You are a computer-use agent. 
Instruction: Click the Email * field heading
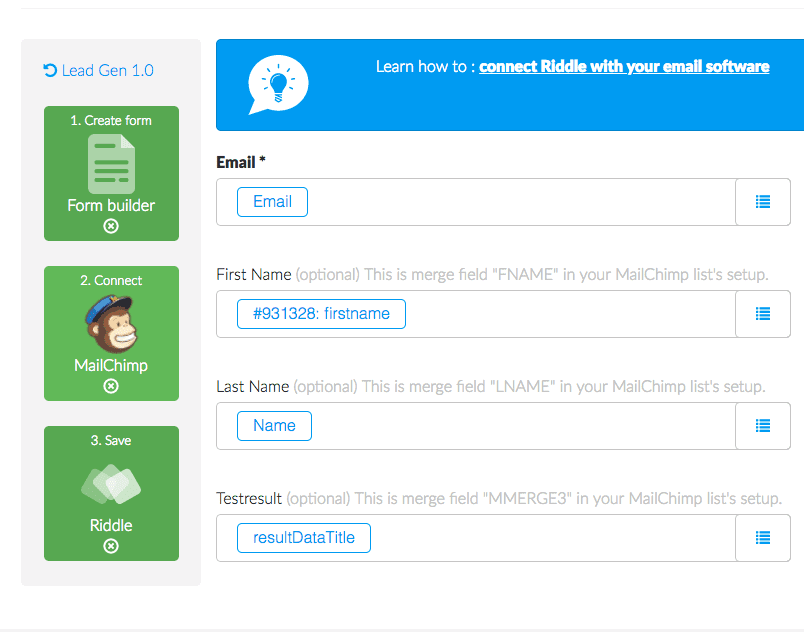click(241, 162)
